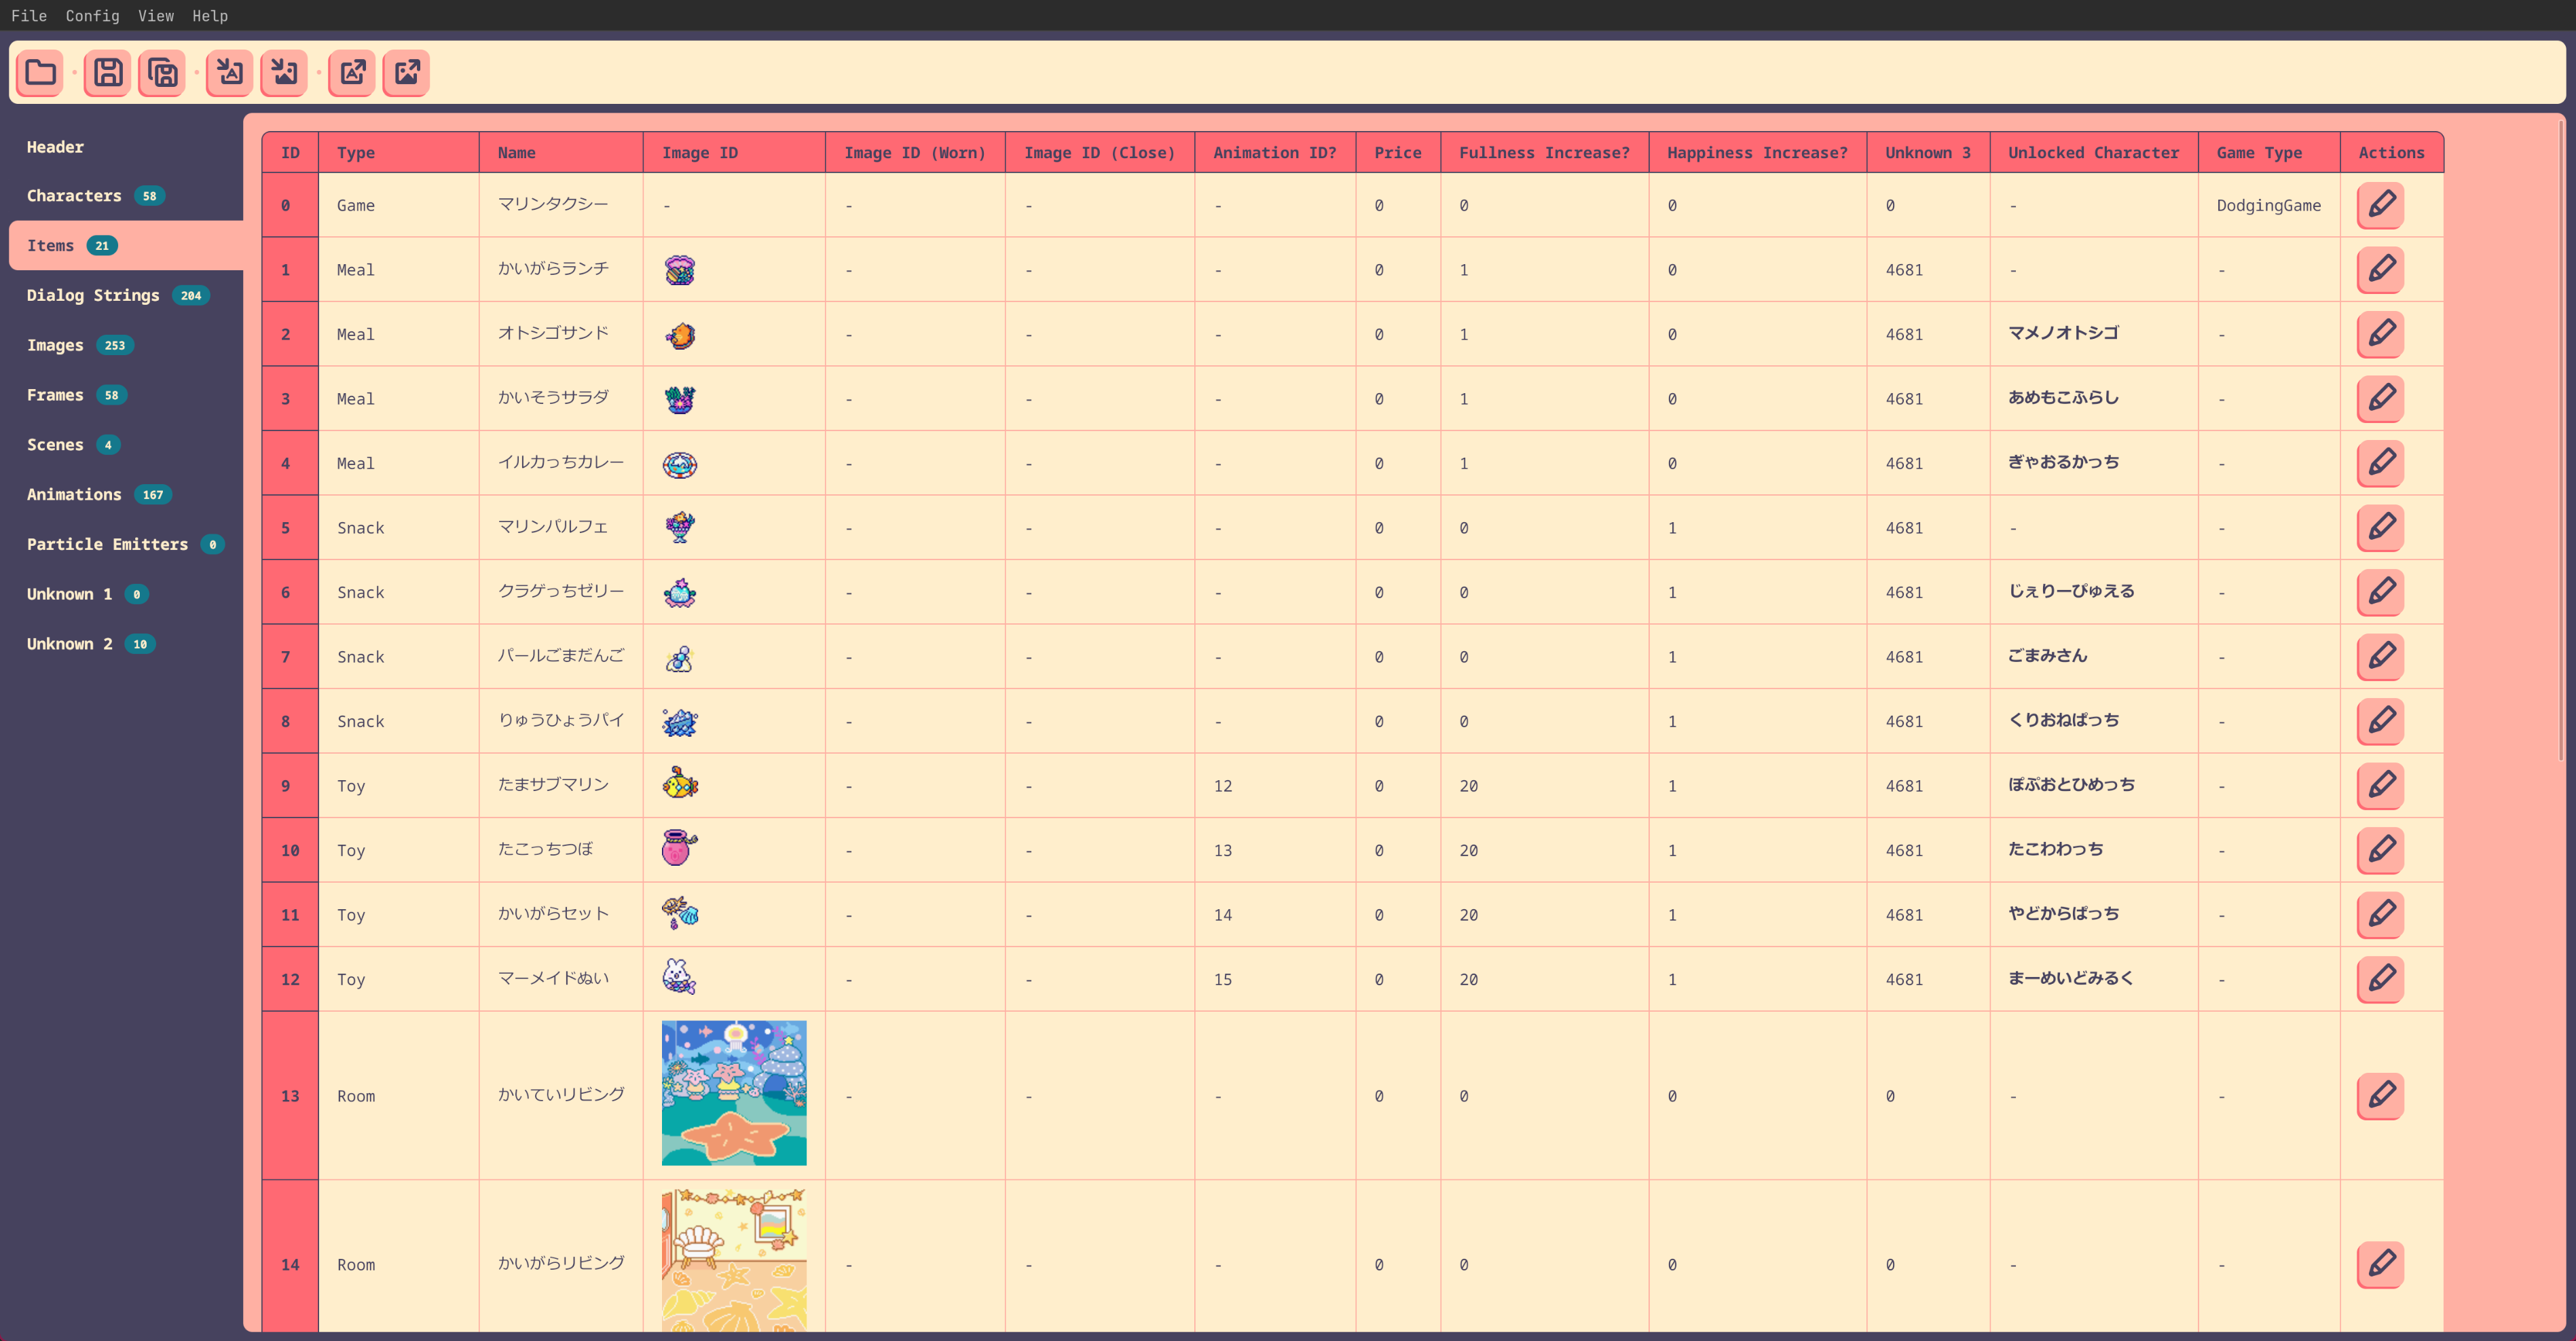The width and height of the screenshot is (2576, 1341).
Task: Click the vertical scrollbar on the right
Action: pos(2560,440)
